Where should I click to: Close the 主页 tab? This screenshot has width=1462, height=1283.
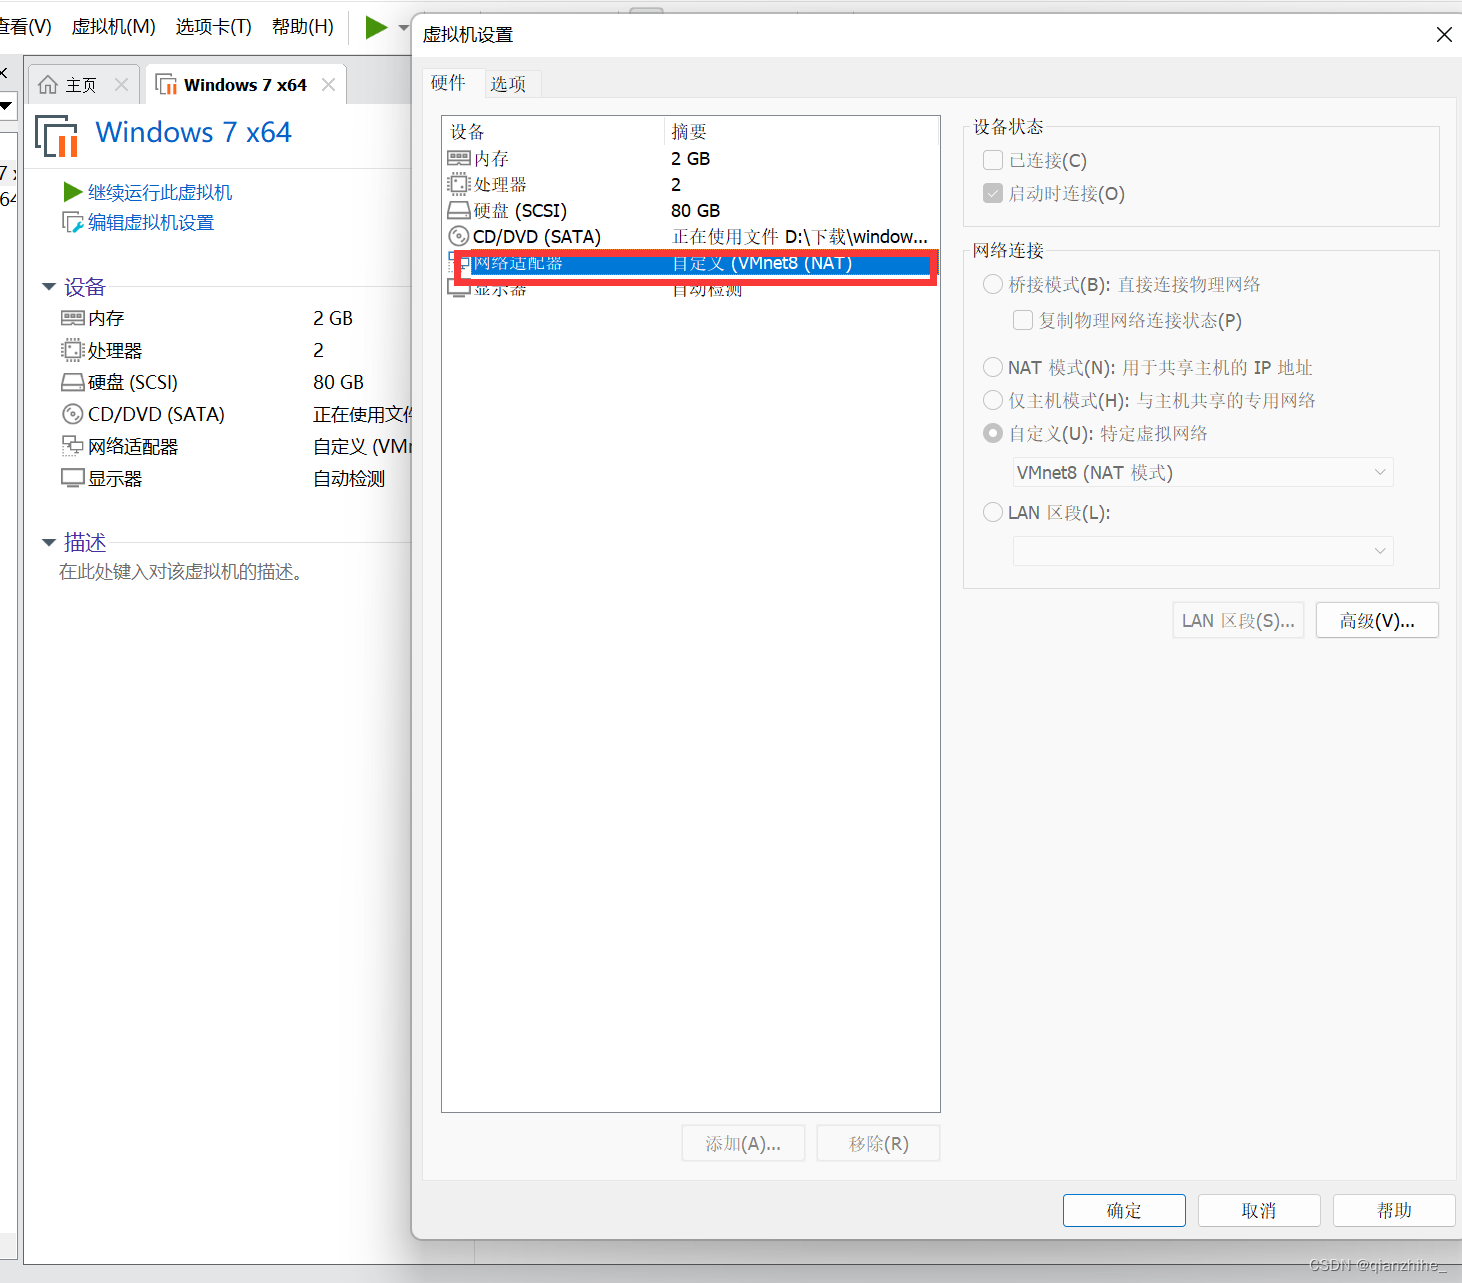click(121, 85)
